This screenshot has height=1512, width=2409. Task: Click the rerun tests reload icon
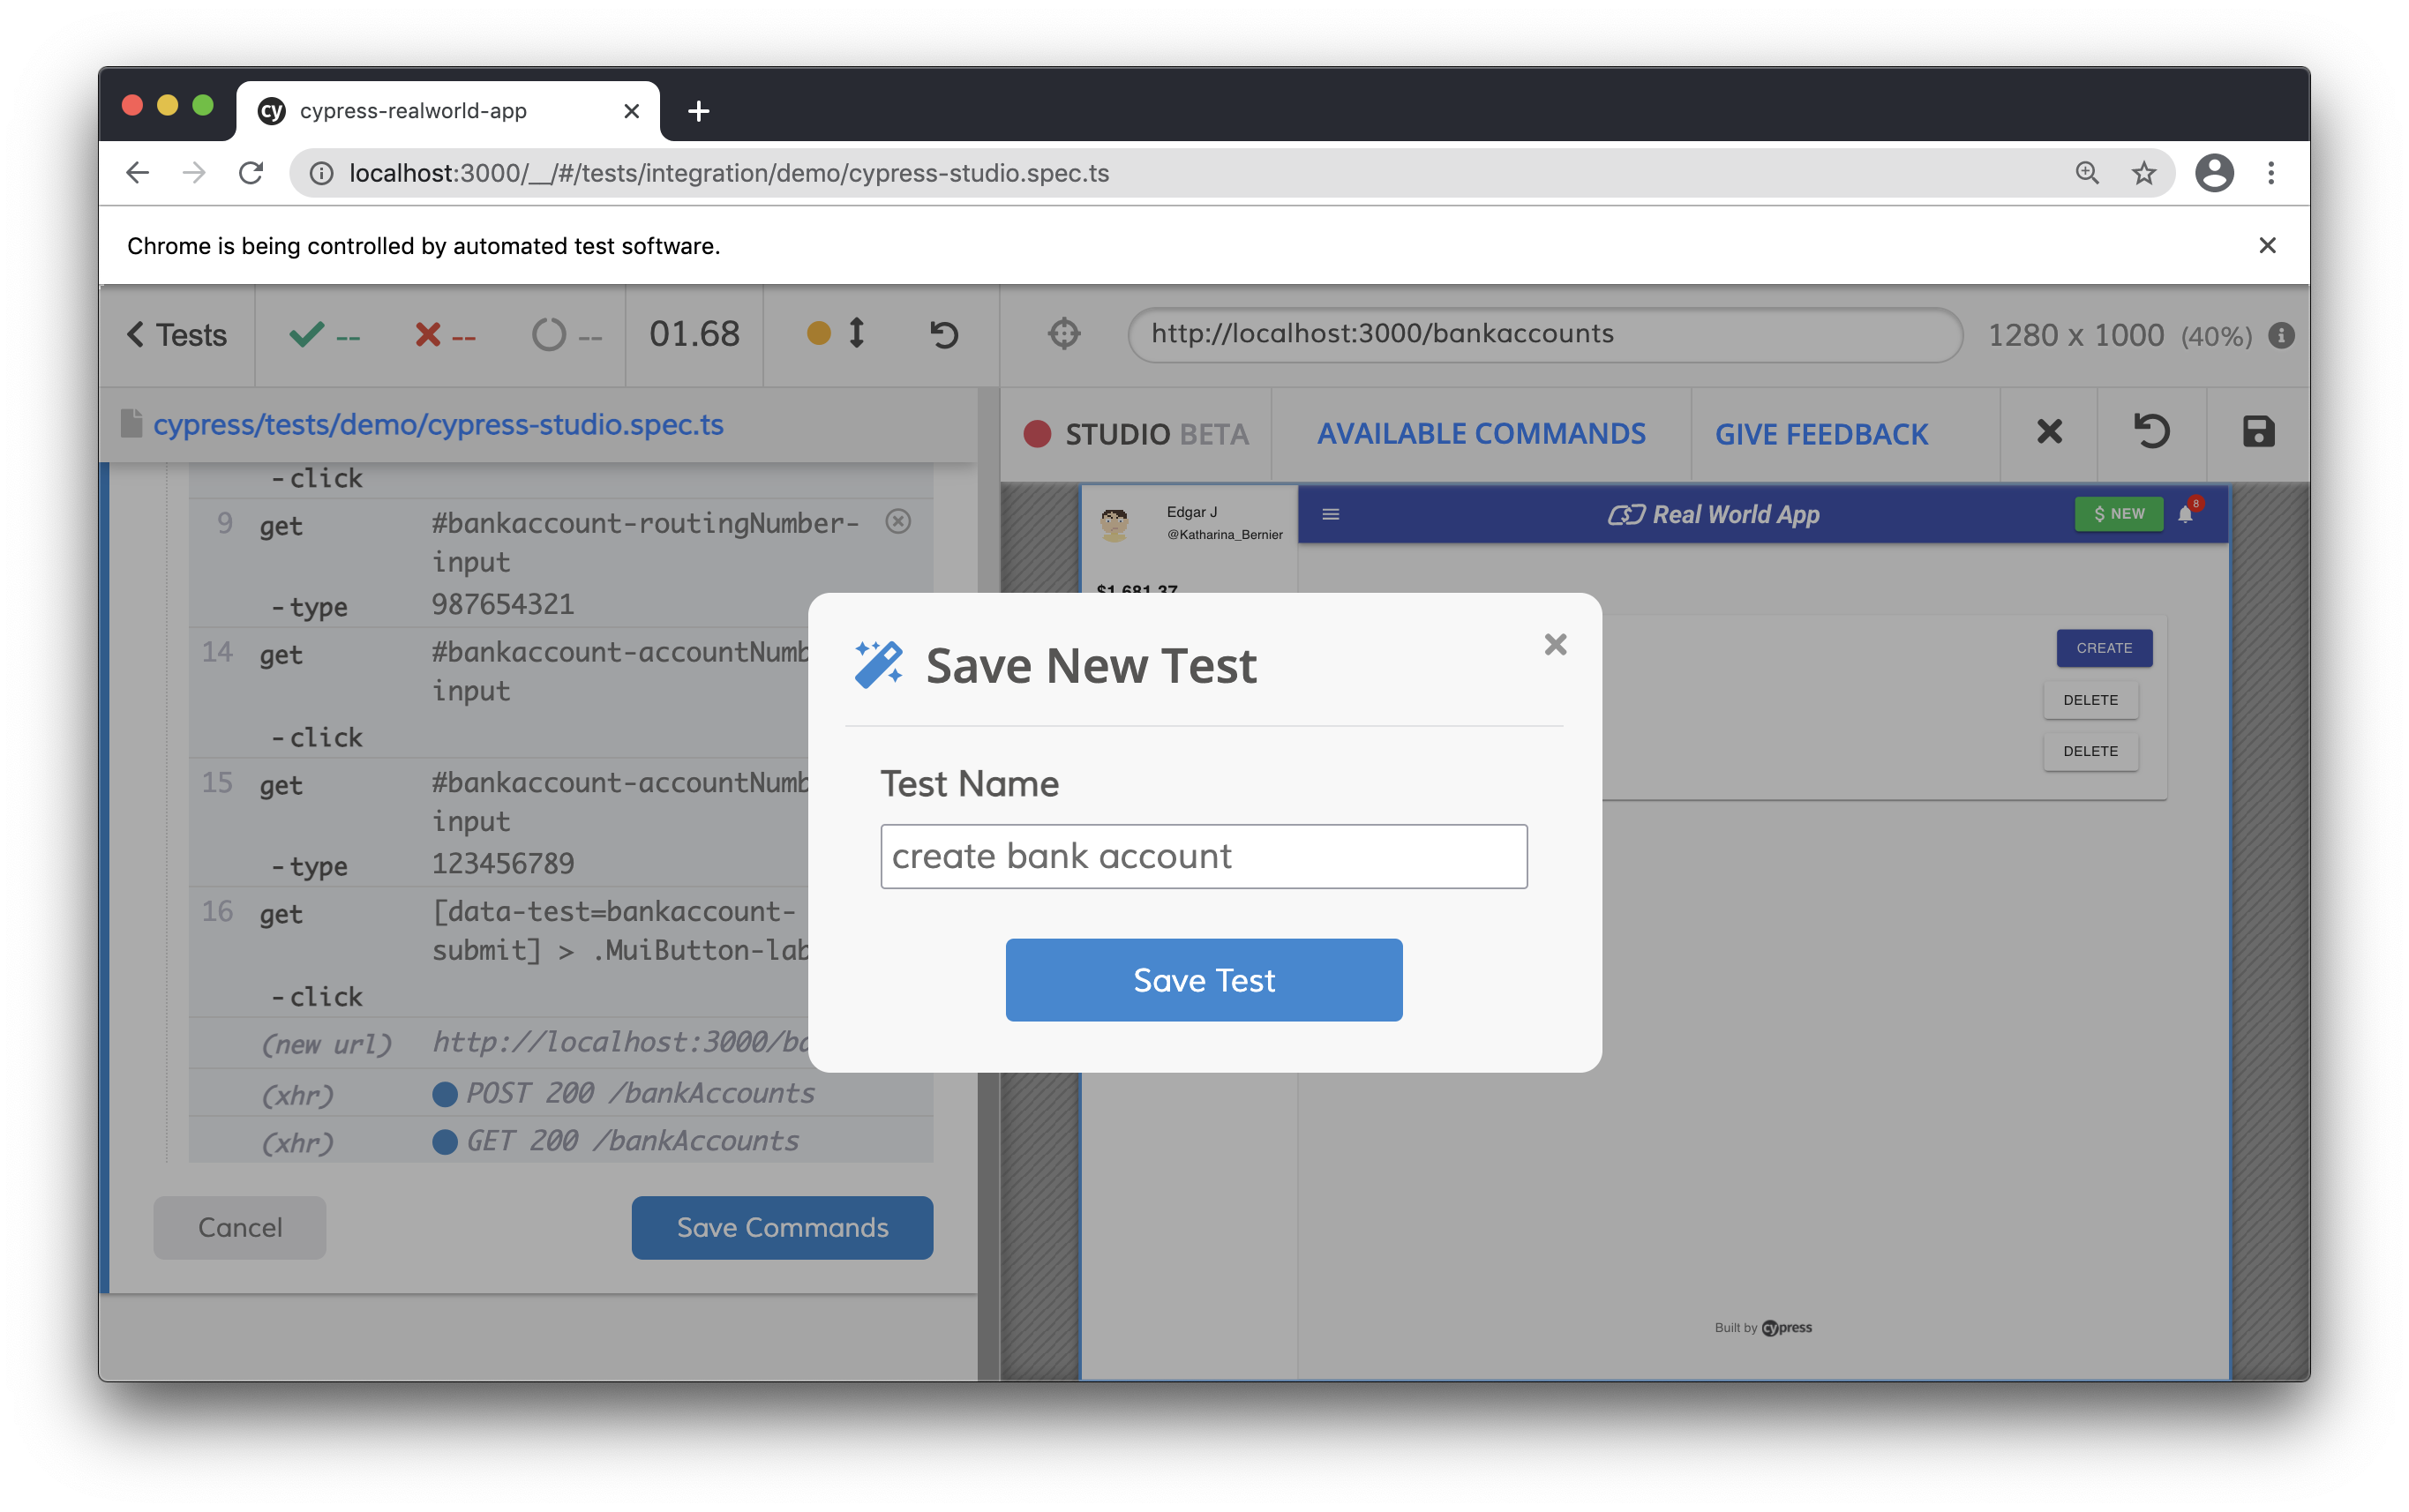tap(944, 334)
